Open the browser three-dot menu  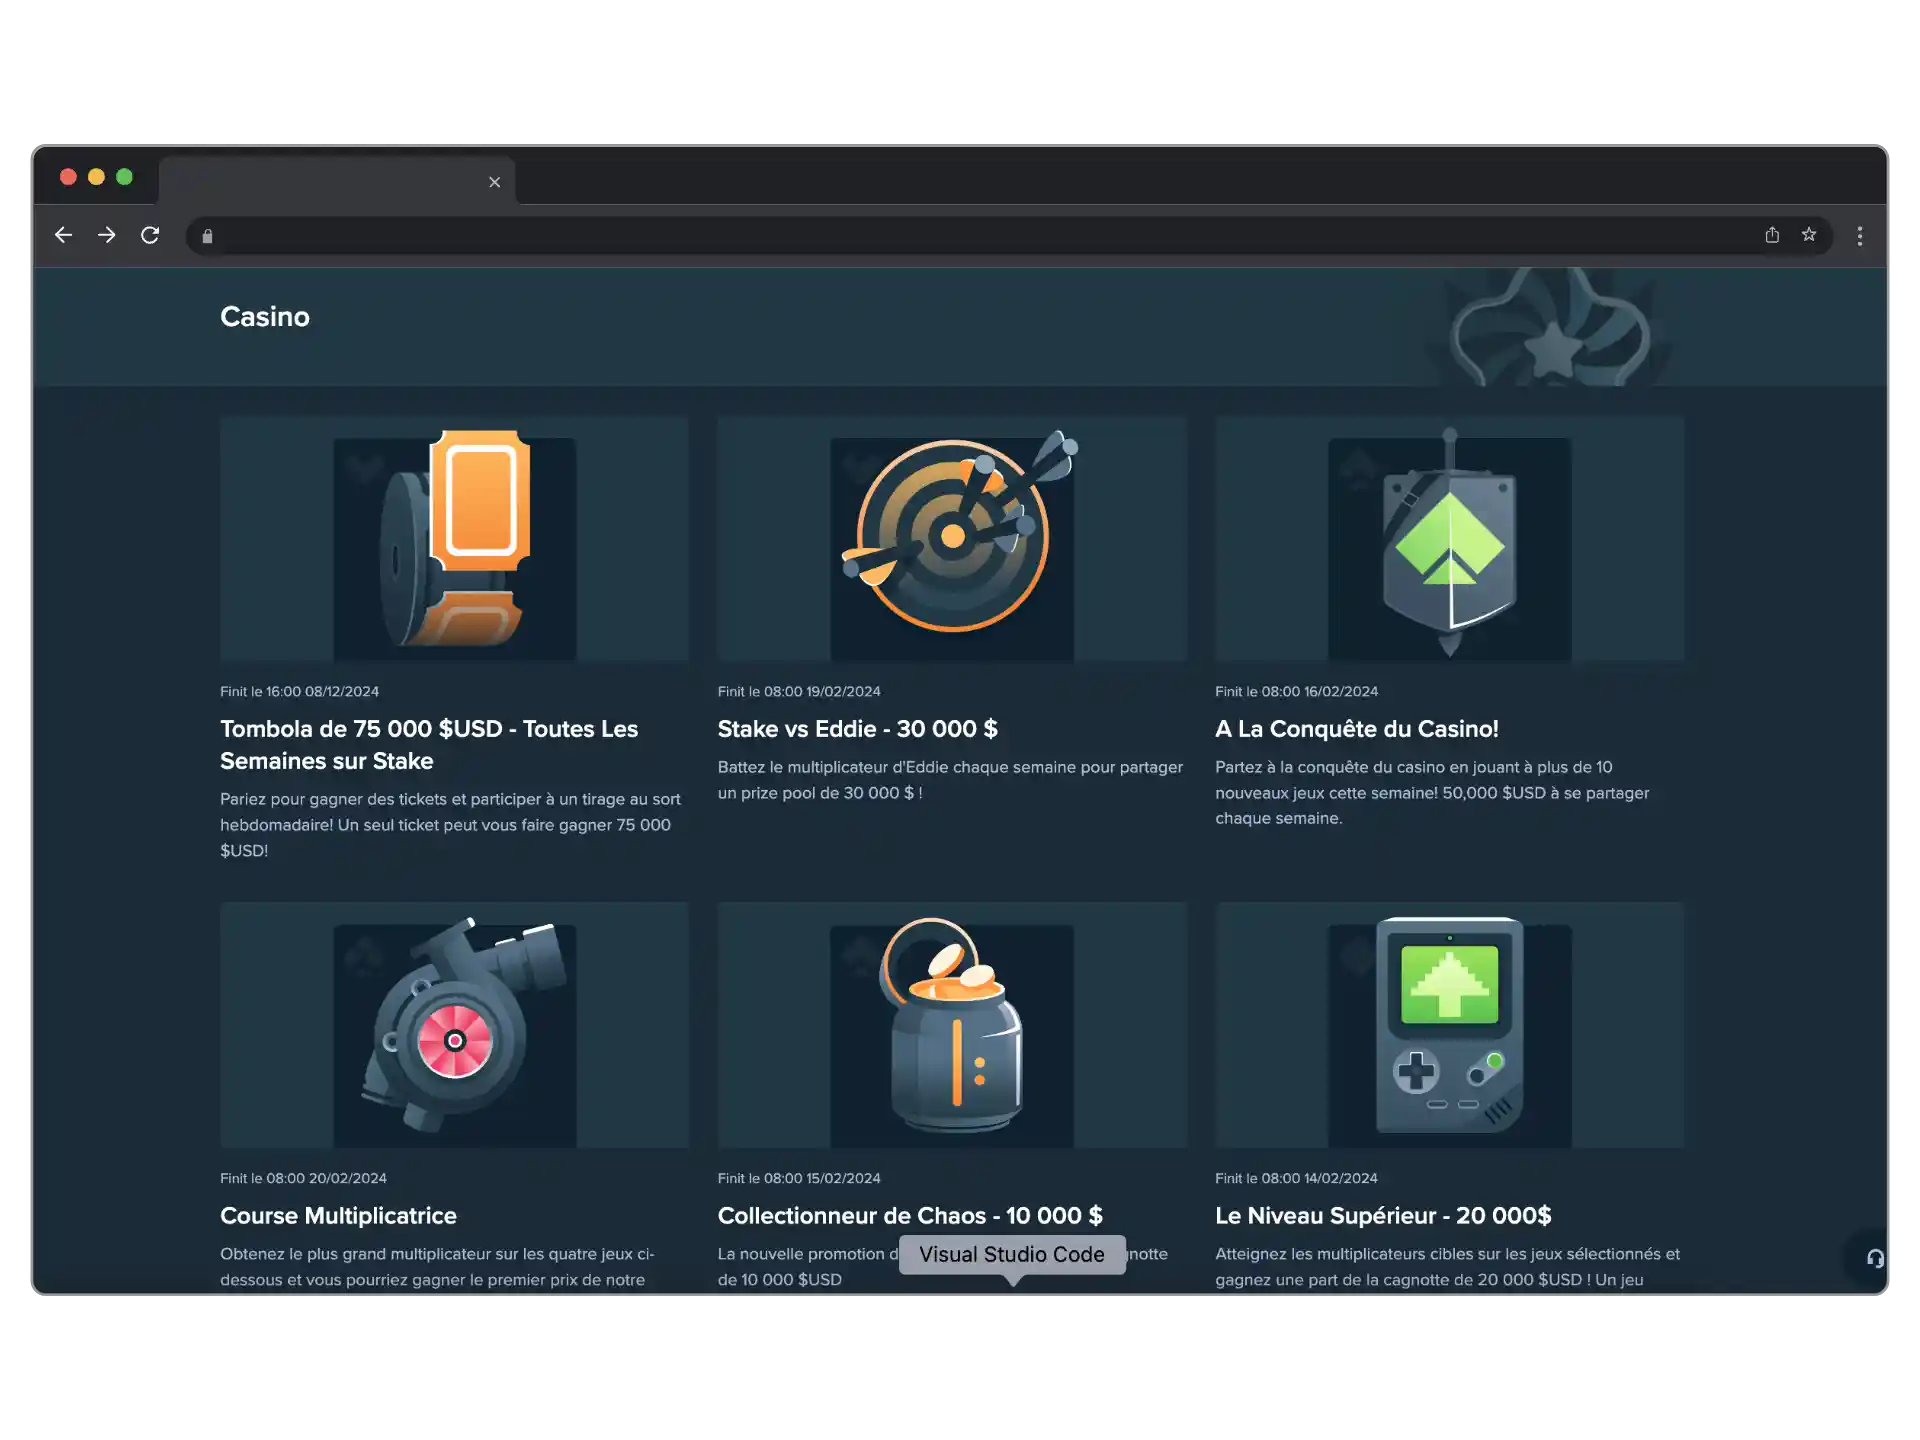1860,236
